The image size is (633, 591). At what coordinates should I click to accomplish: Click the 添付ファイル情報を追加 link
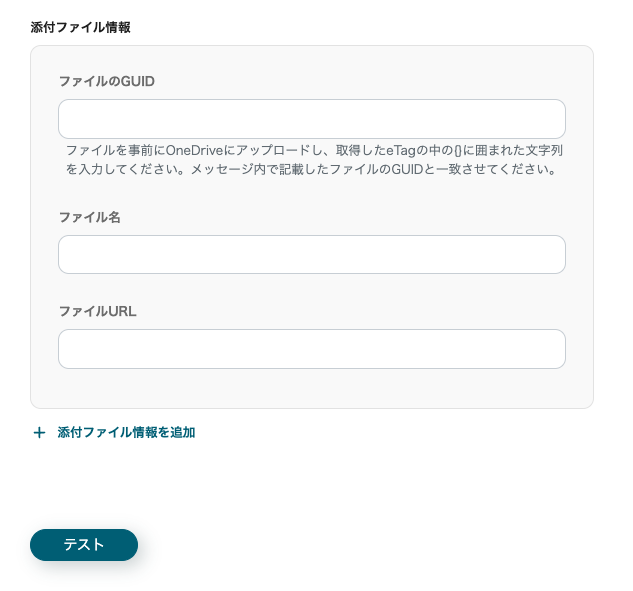pos(126,433)
